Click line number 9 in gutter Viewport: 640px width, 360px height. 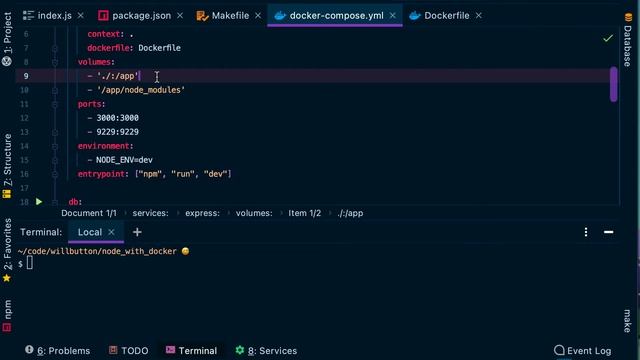pyautogui.click(x=26, y=76)
